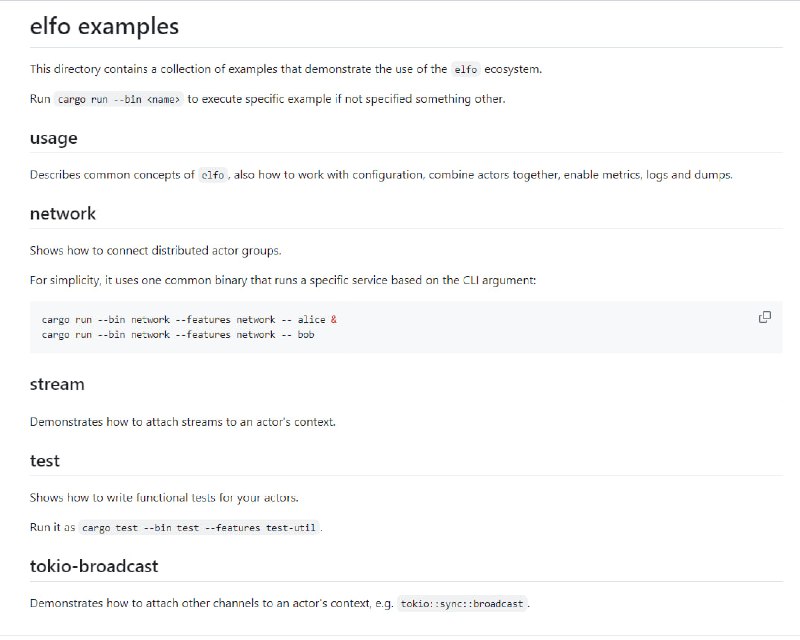Click the code line ending with "alice &"
The height and width of the screenshot is (640, 800).
click(189, 320)
